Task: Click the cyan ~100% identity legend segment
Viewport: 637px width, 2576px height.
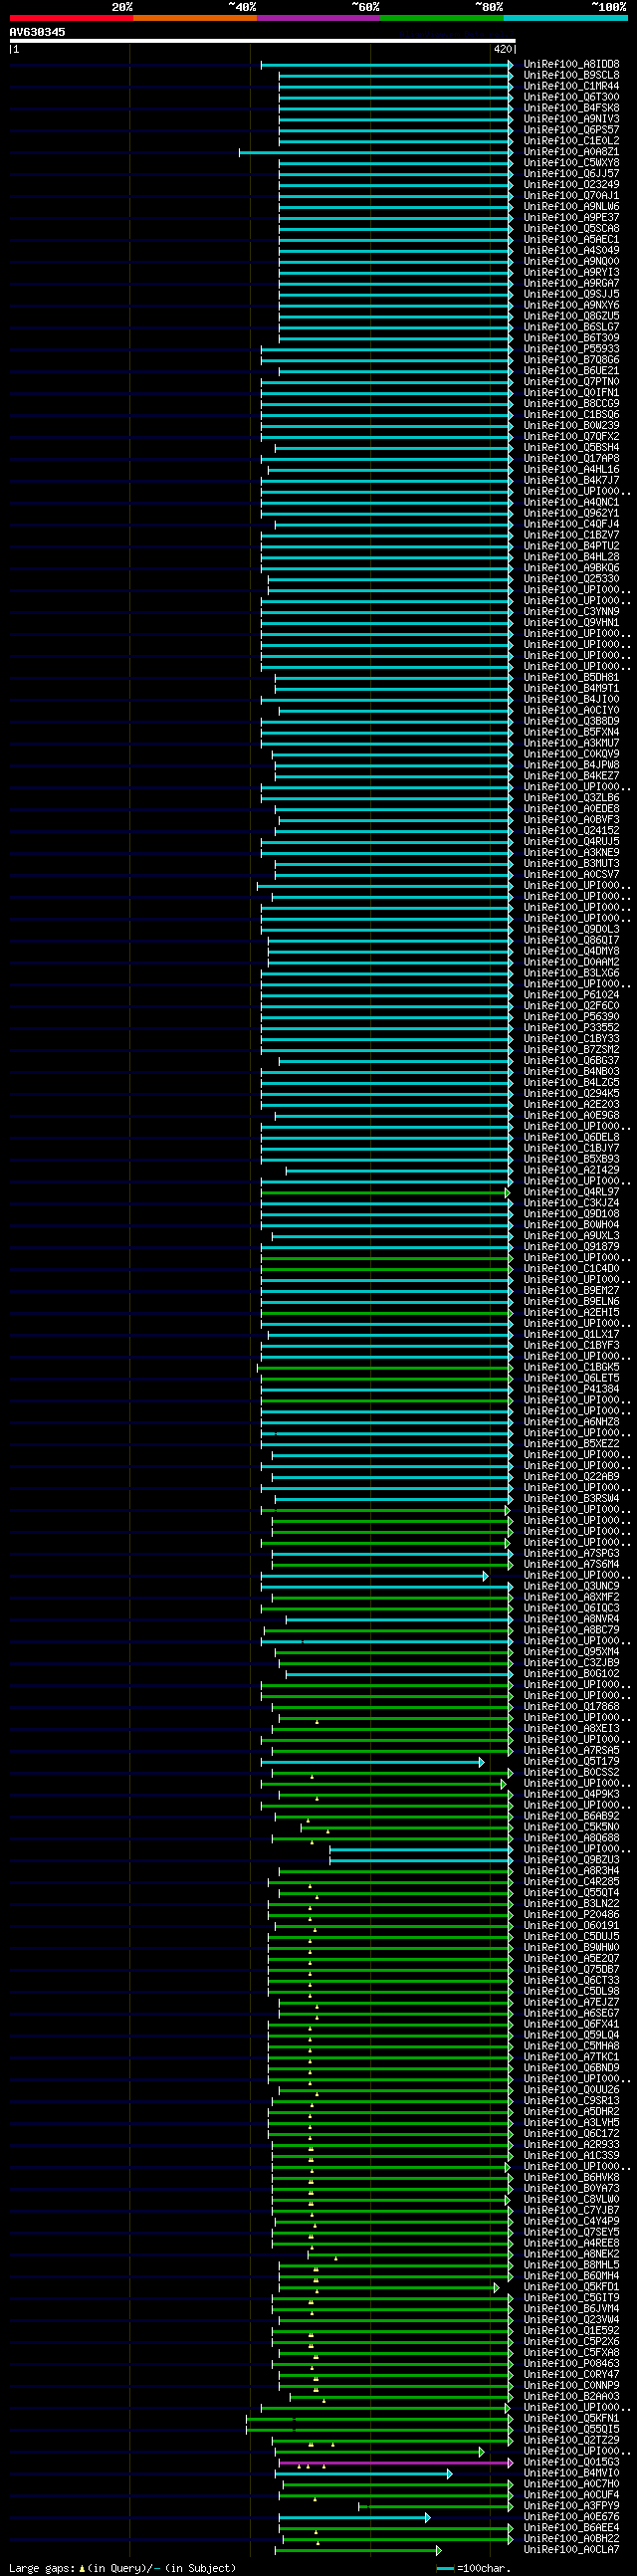Action: [565, 18]
